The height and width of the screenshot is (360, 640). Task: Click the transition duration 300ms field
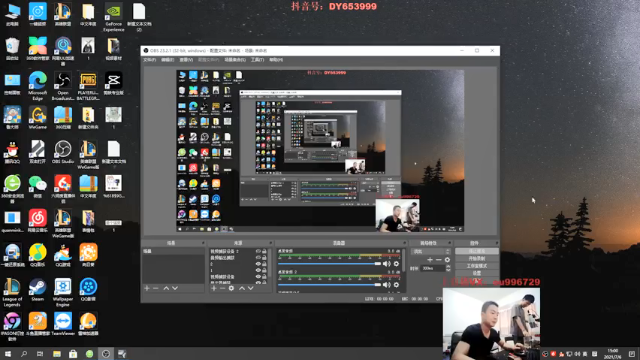(433, 268)
